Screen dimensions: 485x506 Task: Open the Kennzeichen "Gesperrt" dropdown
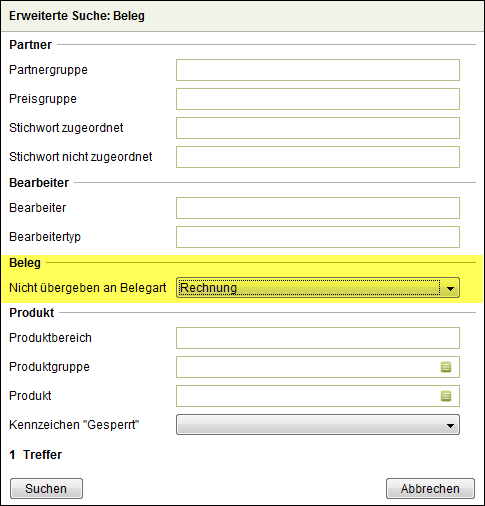coord(318,425)
